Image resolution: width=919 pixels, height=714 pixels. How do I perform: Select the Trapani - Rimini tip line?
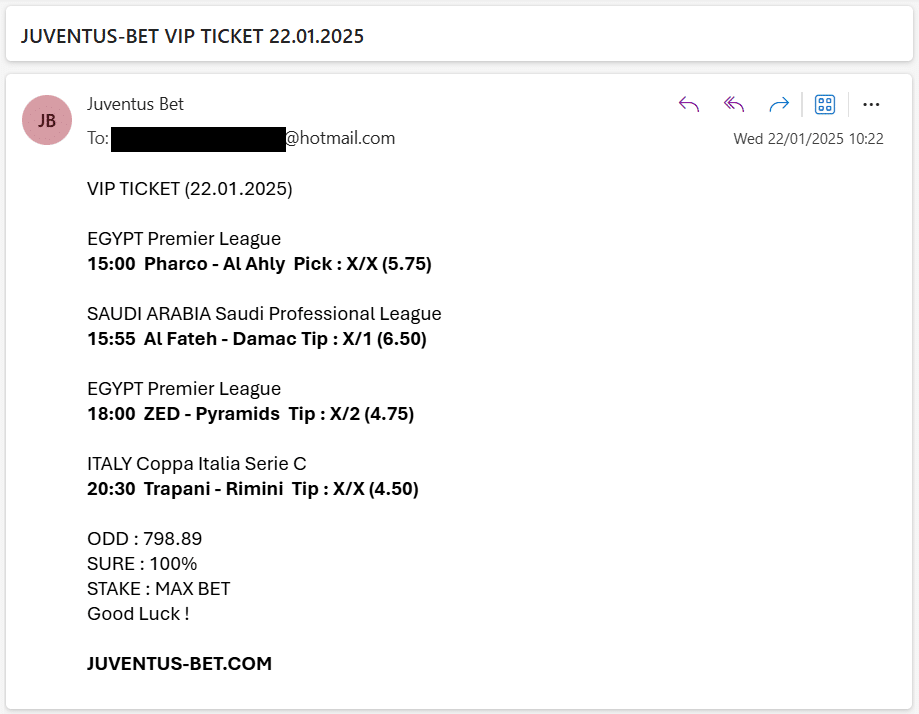253,489
